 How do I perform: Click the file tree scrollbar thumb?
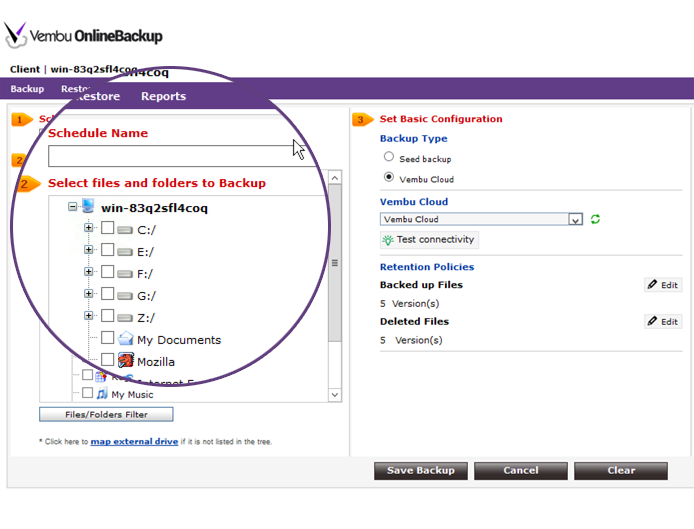[x=335, y=263]
